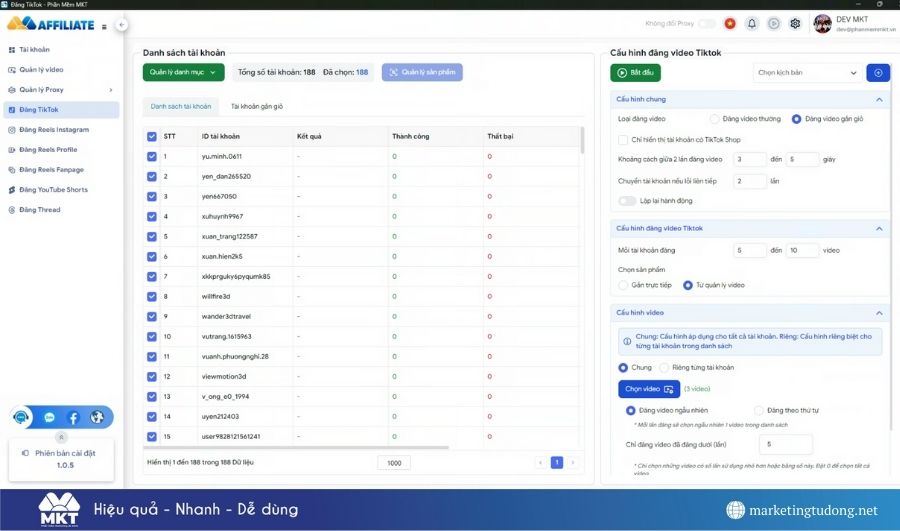Image resolution: width=900 pixels, height=531 pixels.
Task: Toggle the select-all checkbox in table header
Action: tap(152, 137)
